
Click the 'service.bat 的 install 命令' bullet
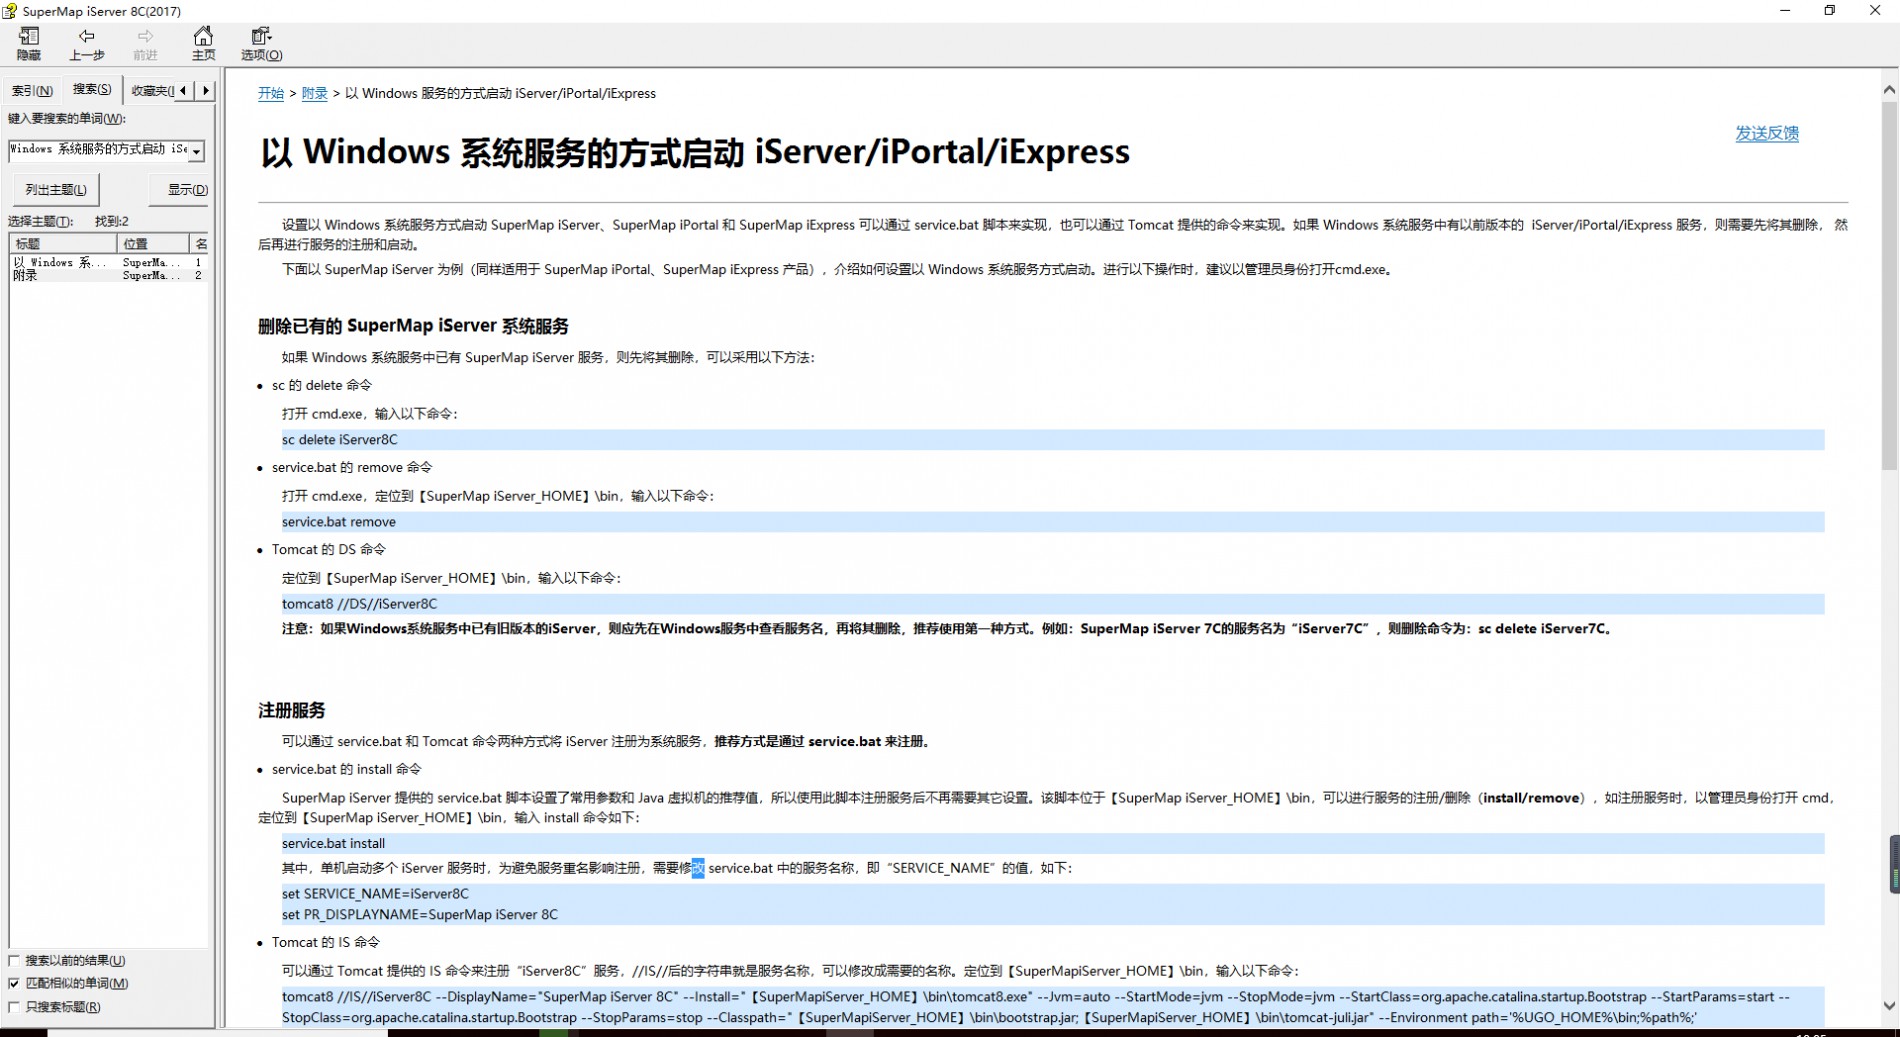point(347,769)
